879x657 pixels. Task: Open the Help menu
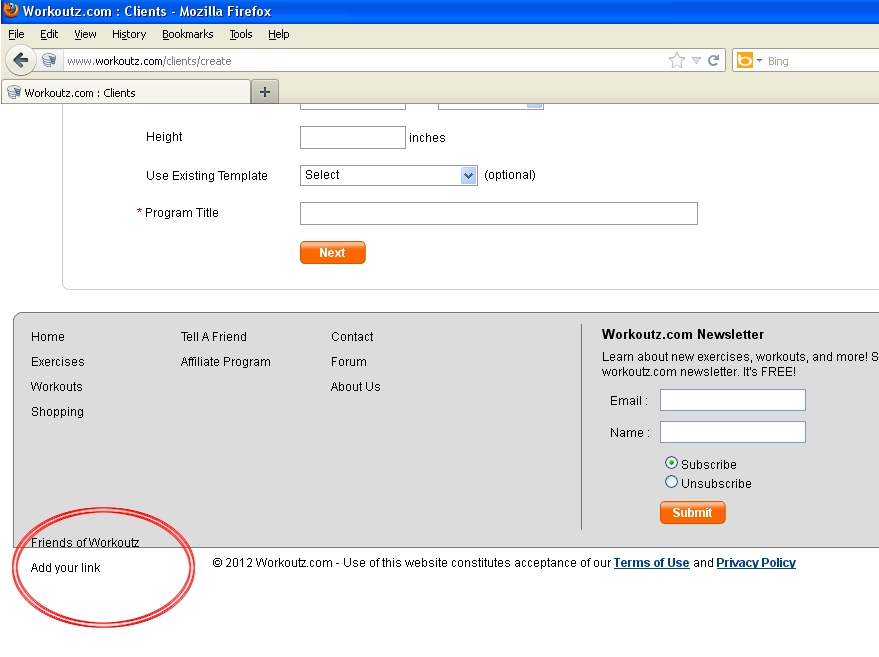tap(279, 34)
